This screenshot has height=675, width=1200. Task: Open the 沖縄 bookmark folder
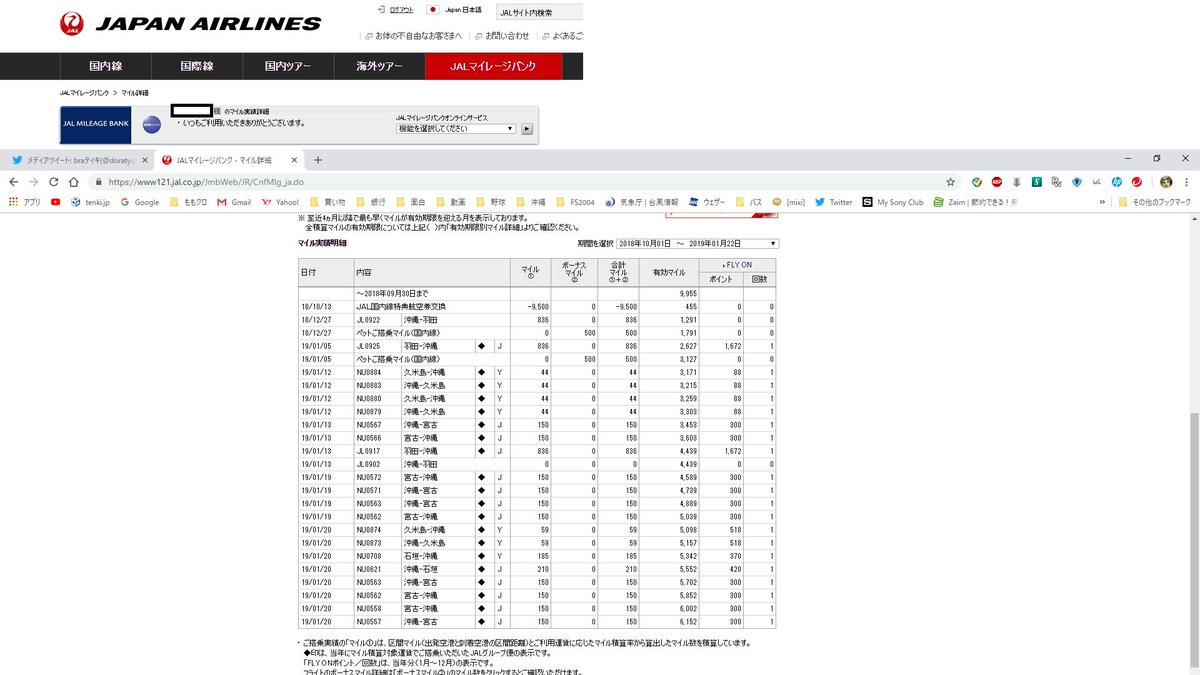(x=530, y=202)
